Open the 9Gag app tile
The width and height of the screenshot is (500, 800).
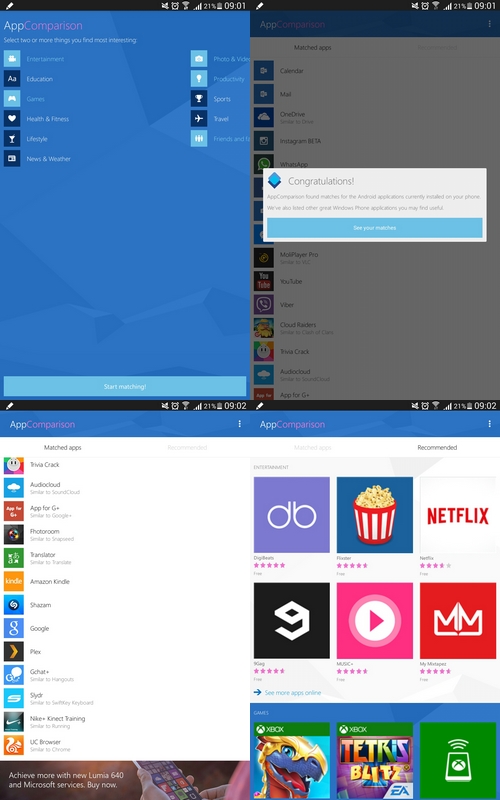pyautogui.click(x=292, y=620)
